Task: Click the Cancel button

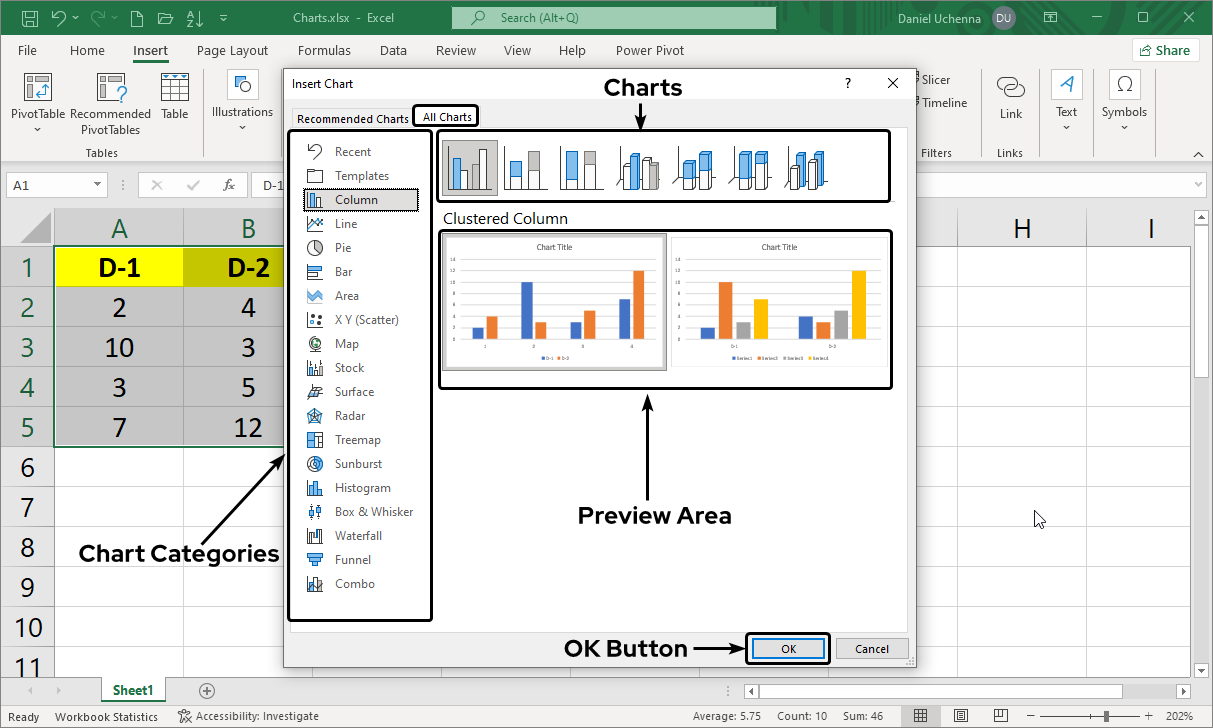Action: 872,648
